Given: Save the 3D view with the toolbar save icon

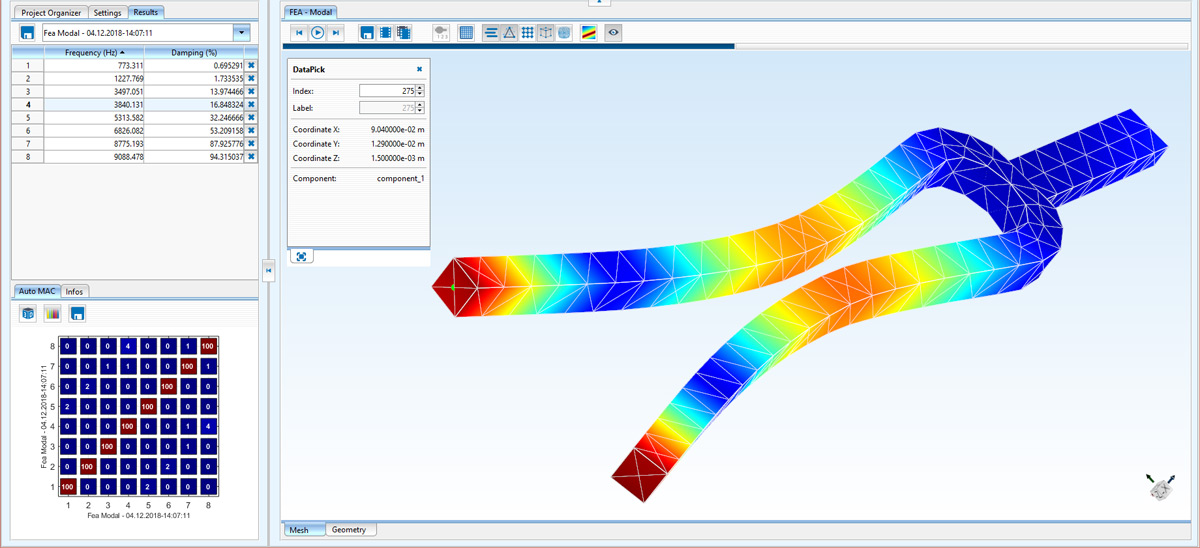Looking at the screenshot, I should point(367,33).
